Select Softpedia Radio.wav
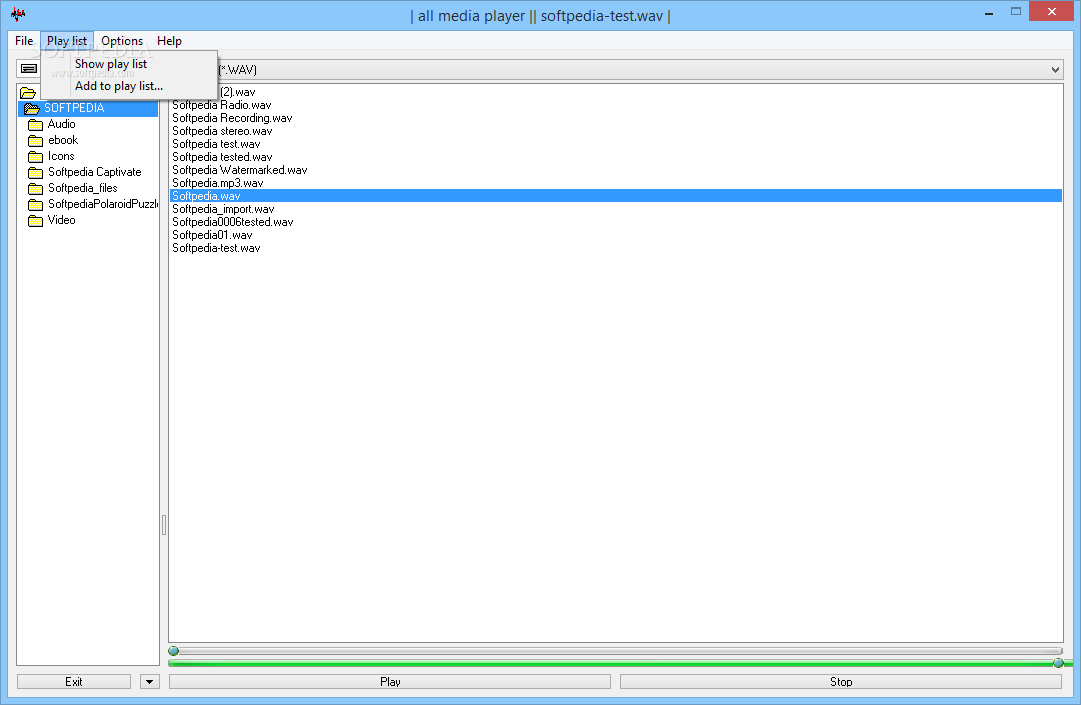 click(x=221, y=105)
